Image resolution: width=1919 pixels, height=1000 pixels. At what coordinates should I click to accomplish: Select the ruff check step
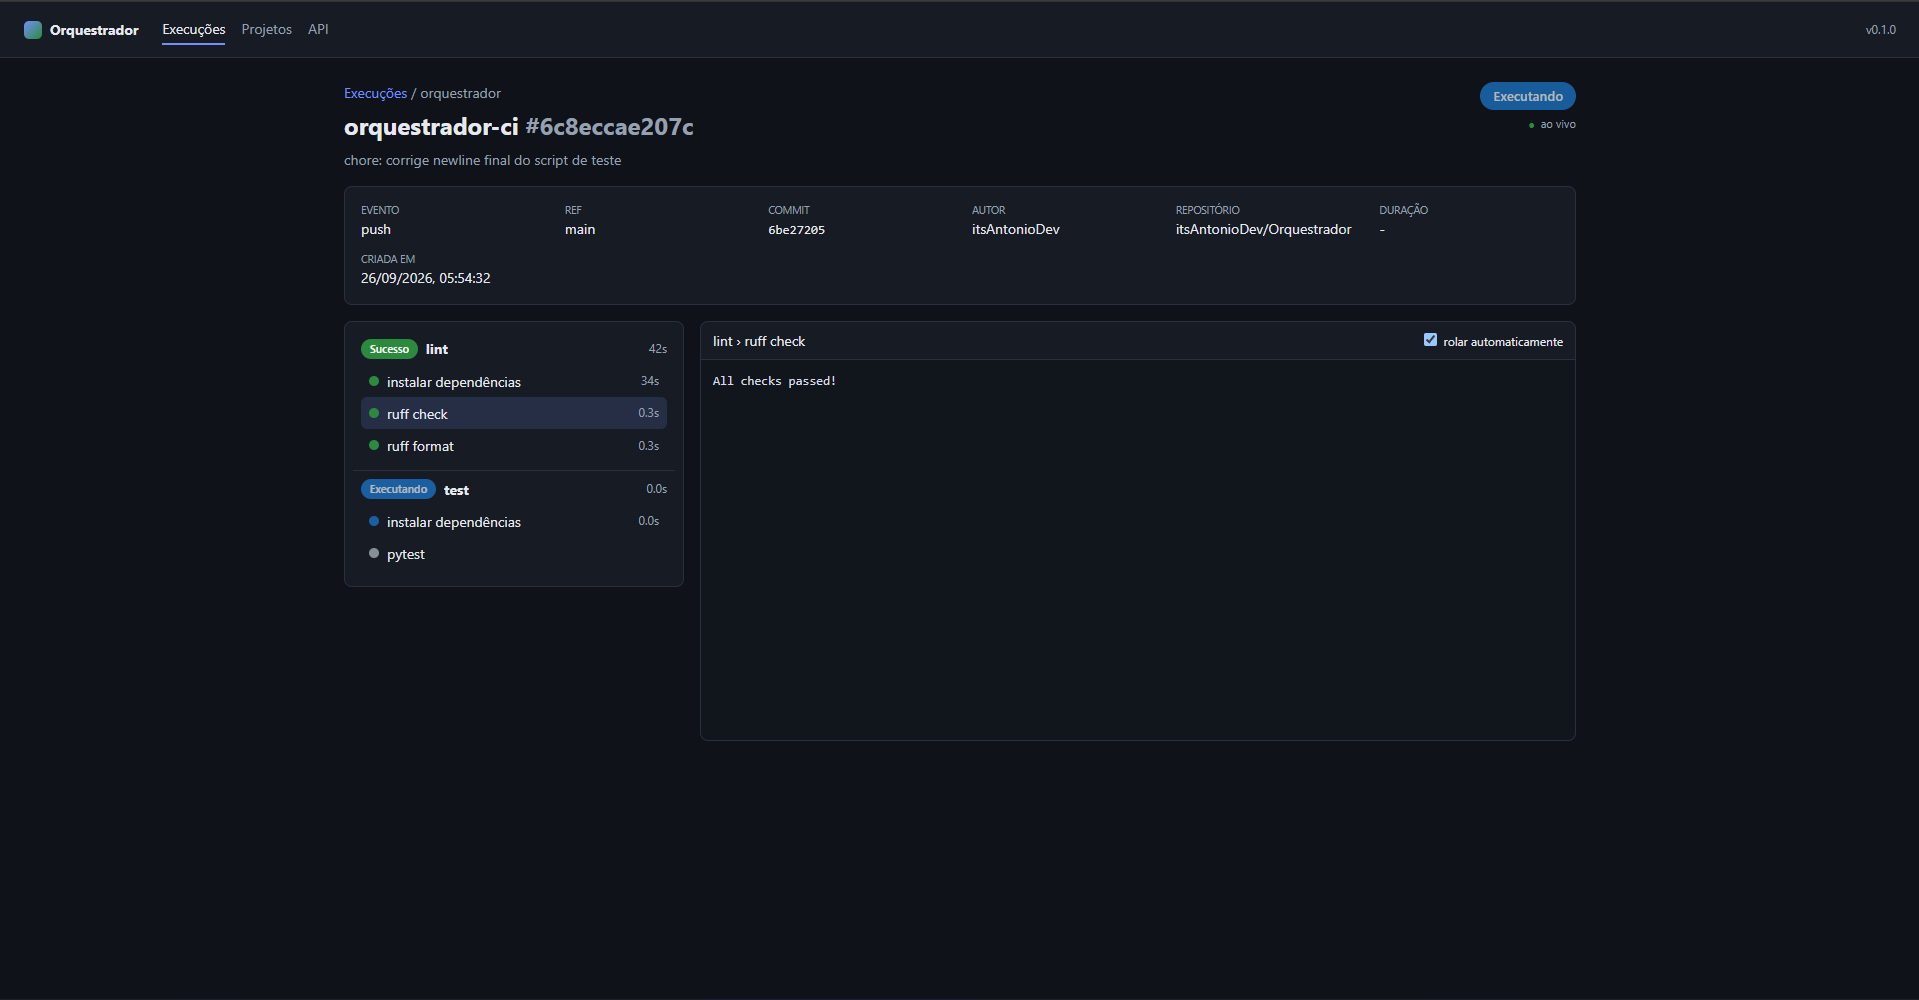[x=514, y=413]
